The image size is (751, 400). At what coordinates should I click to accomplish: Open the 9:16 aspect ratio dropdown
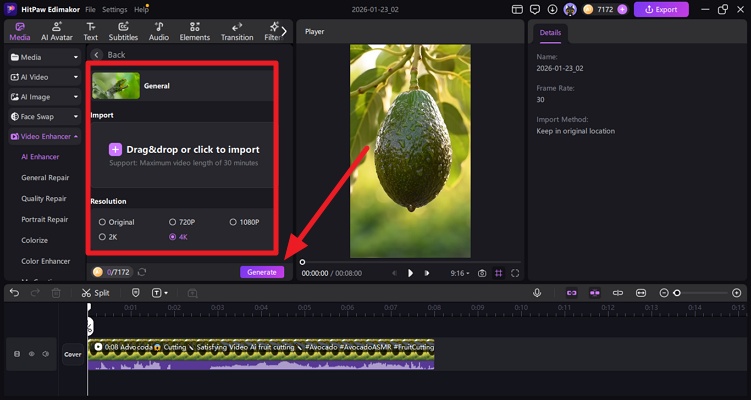pyautogui.click(x=460, y=273)
